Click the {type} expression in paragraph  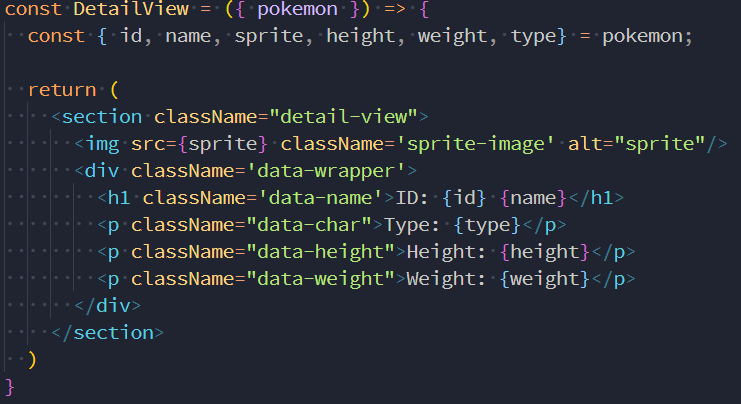[x=487, y=225]
